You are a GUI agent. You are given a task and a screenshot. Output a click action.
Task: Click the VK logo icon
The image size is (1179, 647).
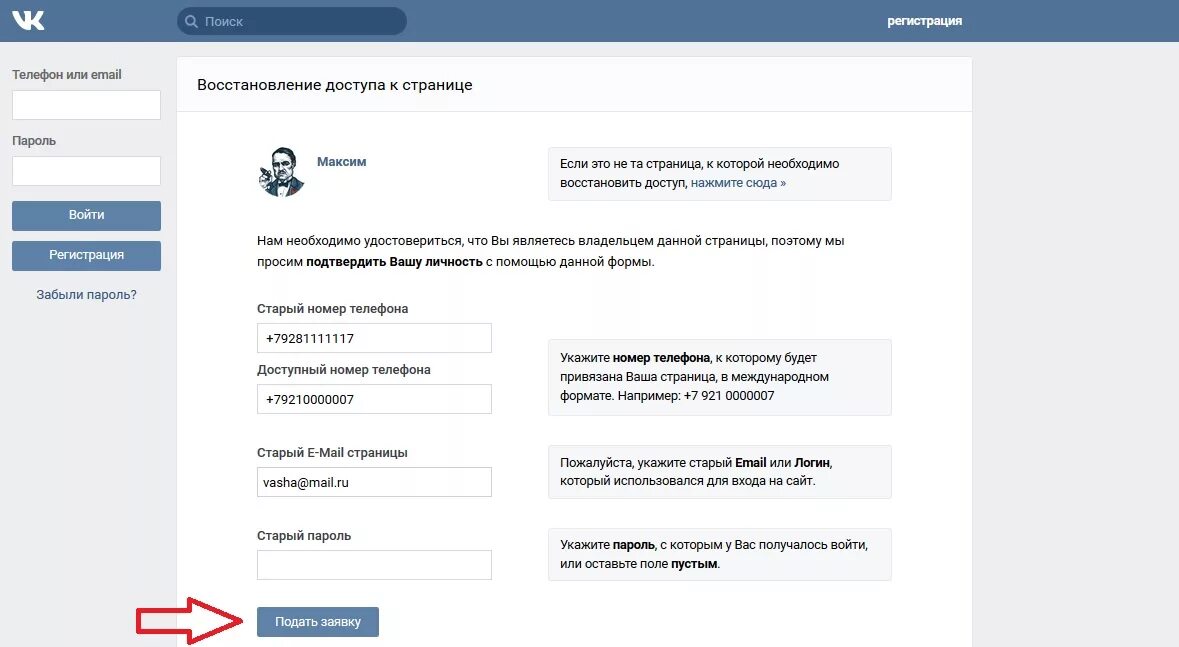pyautogui.click(x=29, y=20)
